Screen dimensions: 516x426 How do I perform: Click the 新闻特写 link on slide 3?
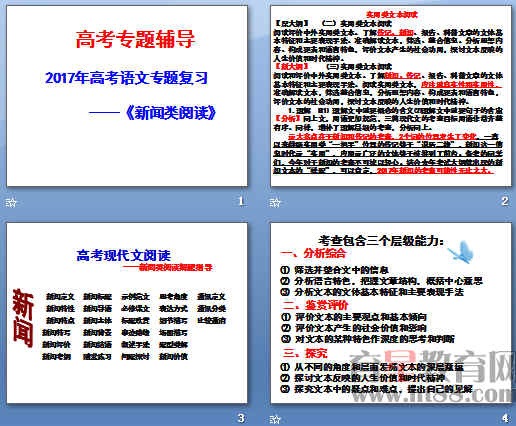point(56,332)
